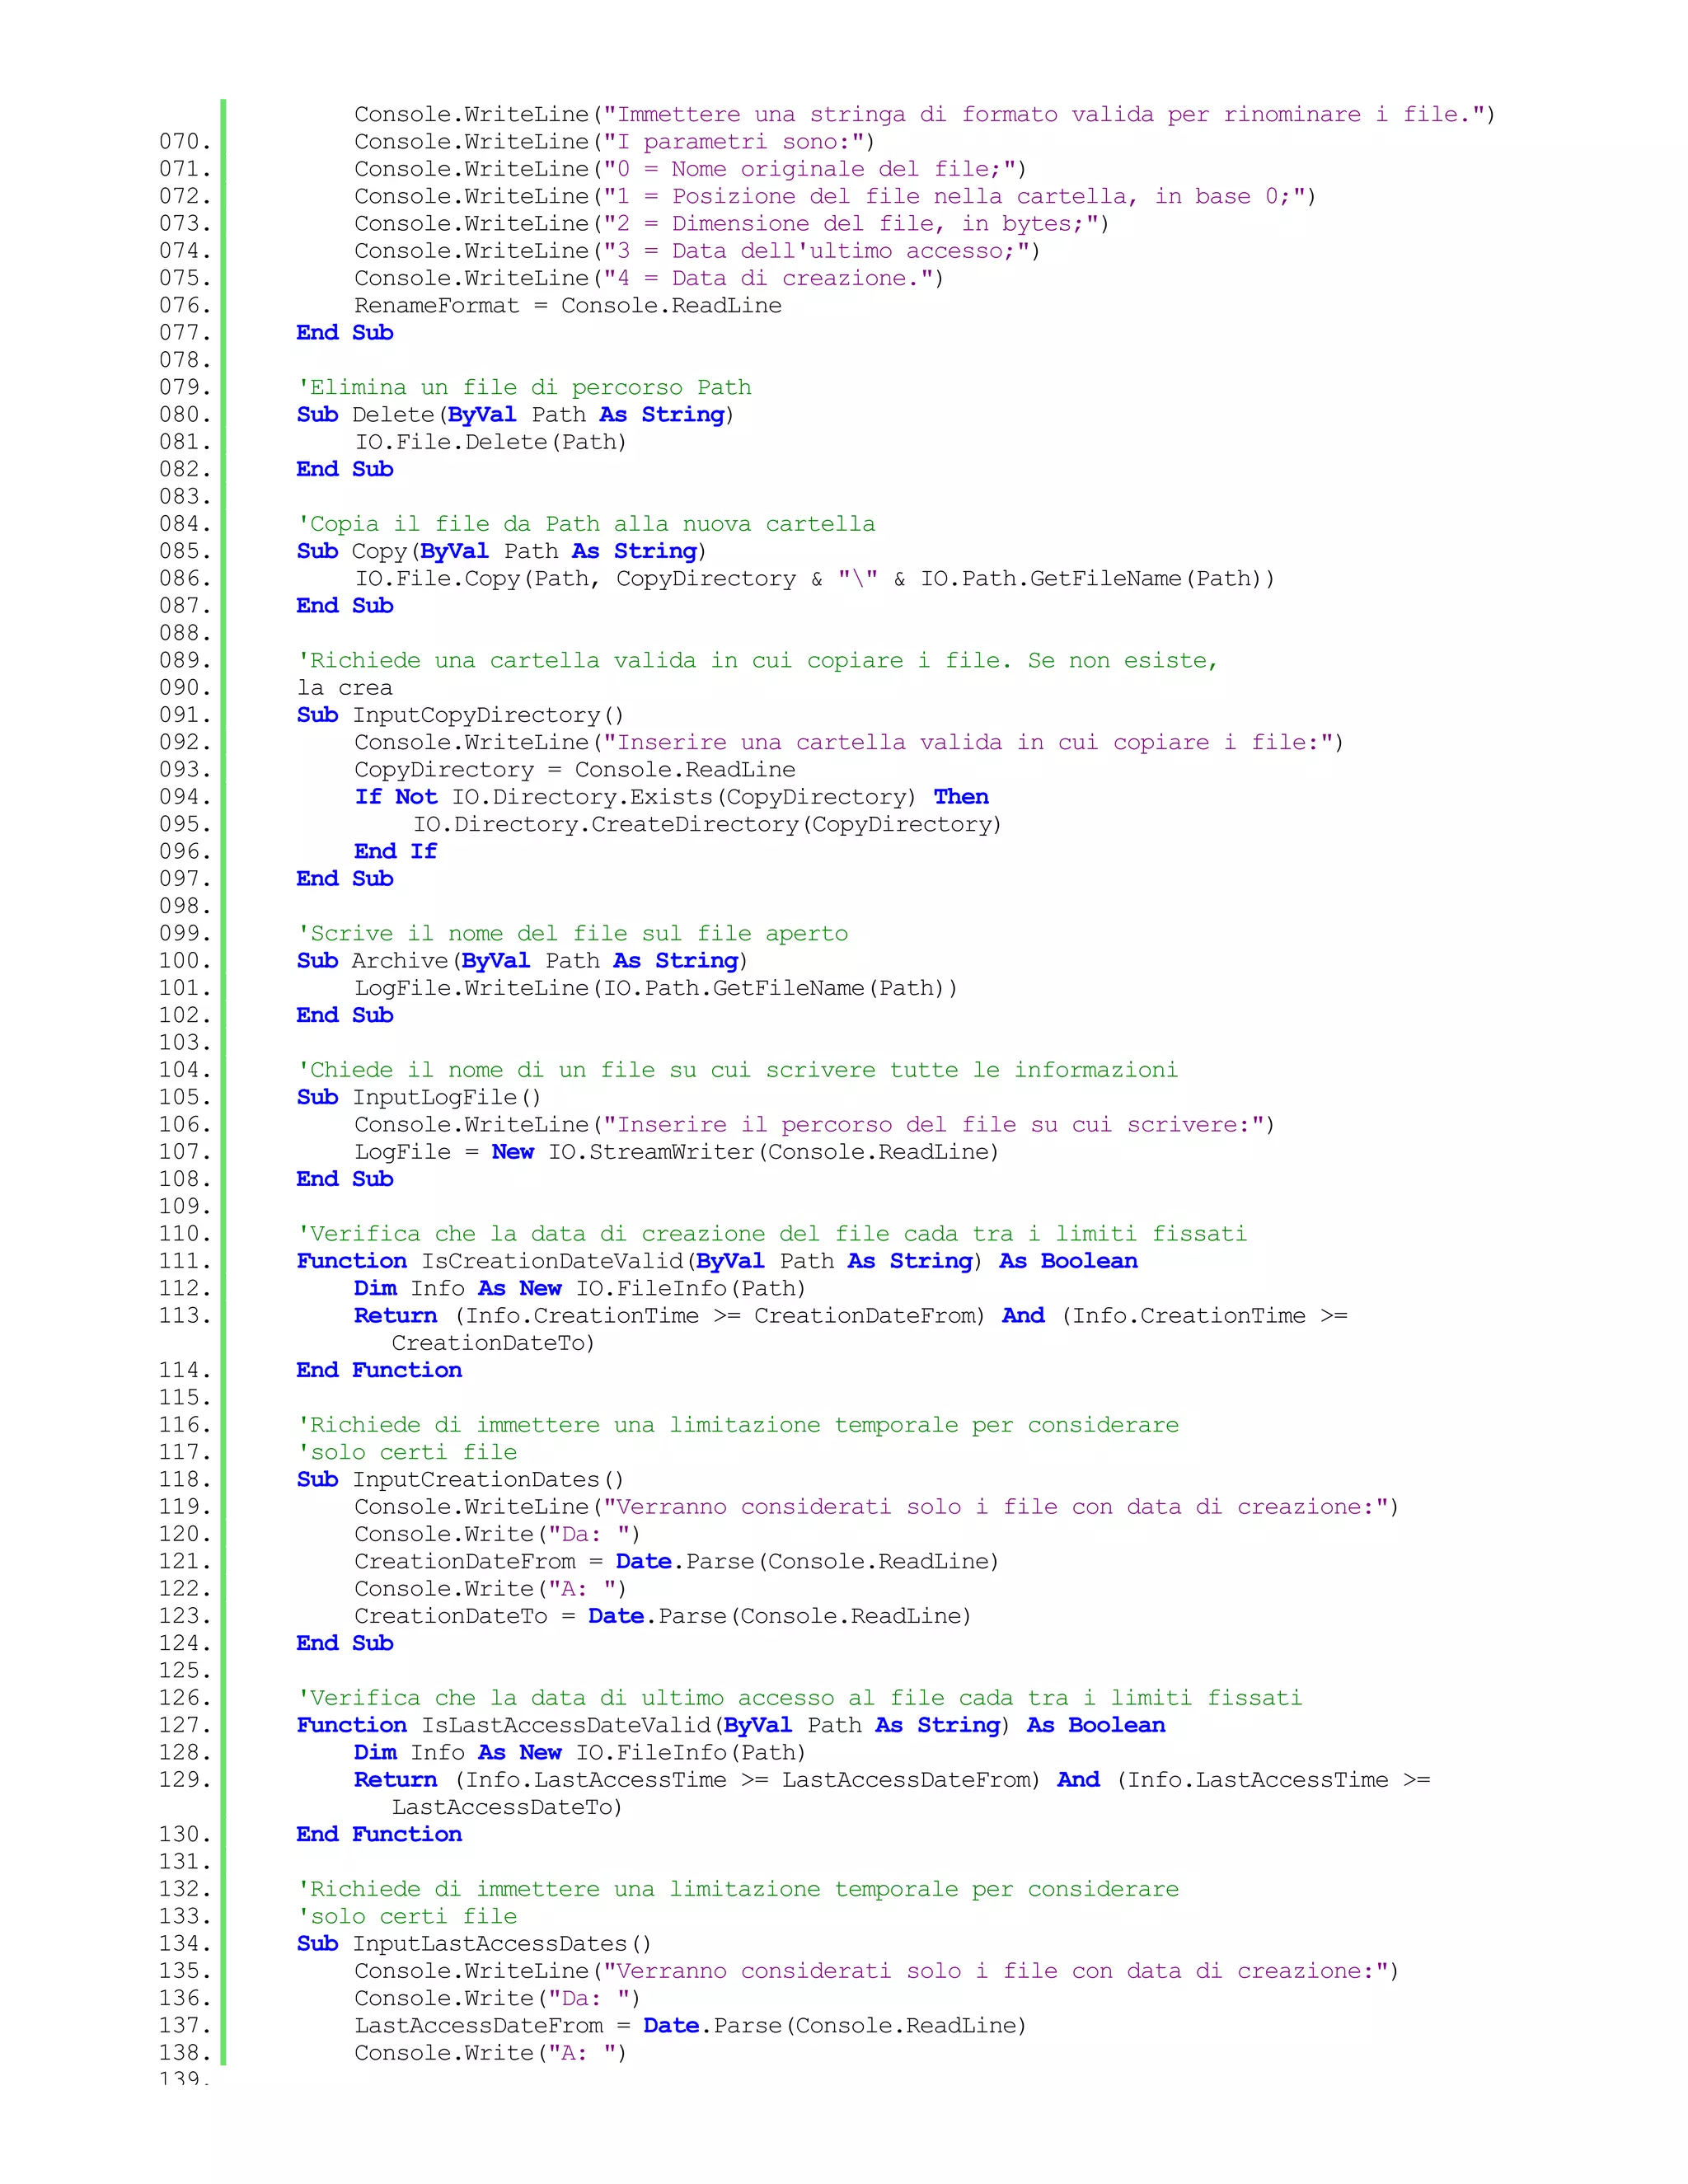The image size is (1688, 2184).
Task: Click the LogFile.WriteLine statement
Action: pos(655,988)
